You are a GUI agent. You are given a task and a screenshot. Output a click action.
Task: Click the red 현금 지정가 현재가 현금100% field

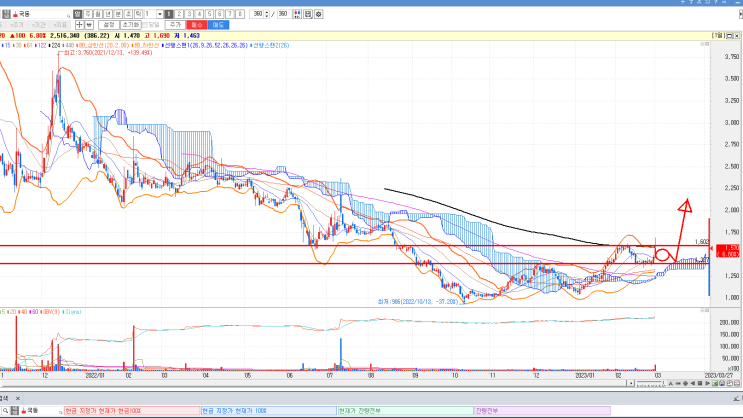coord(132,410)
